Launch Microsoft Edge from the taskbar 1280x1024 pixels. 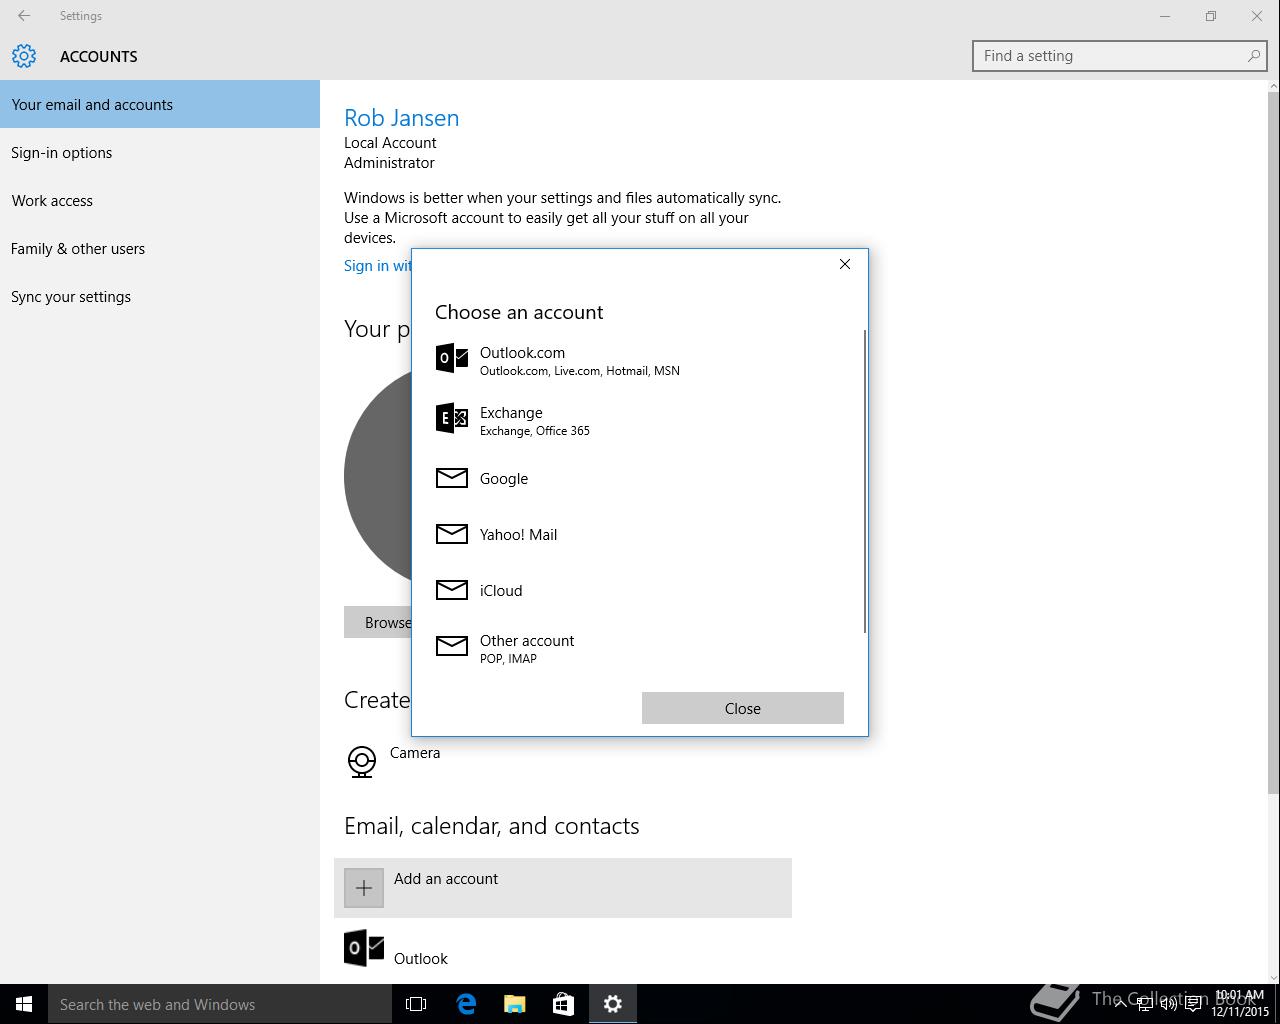466,1004
